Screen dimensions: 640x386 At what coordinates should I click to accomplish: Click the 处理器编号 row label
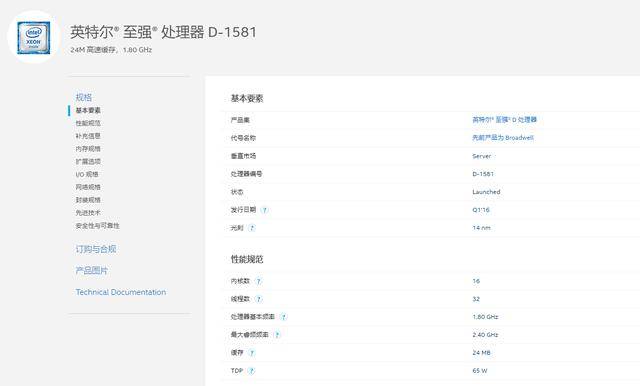pyautogui.click(x=247, y=174)
